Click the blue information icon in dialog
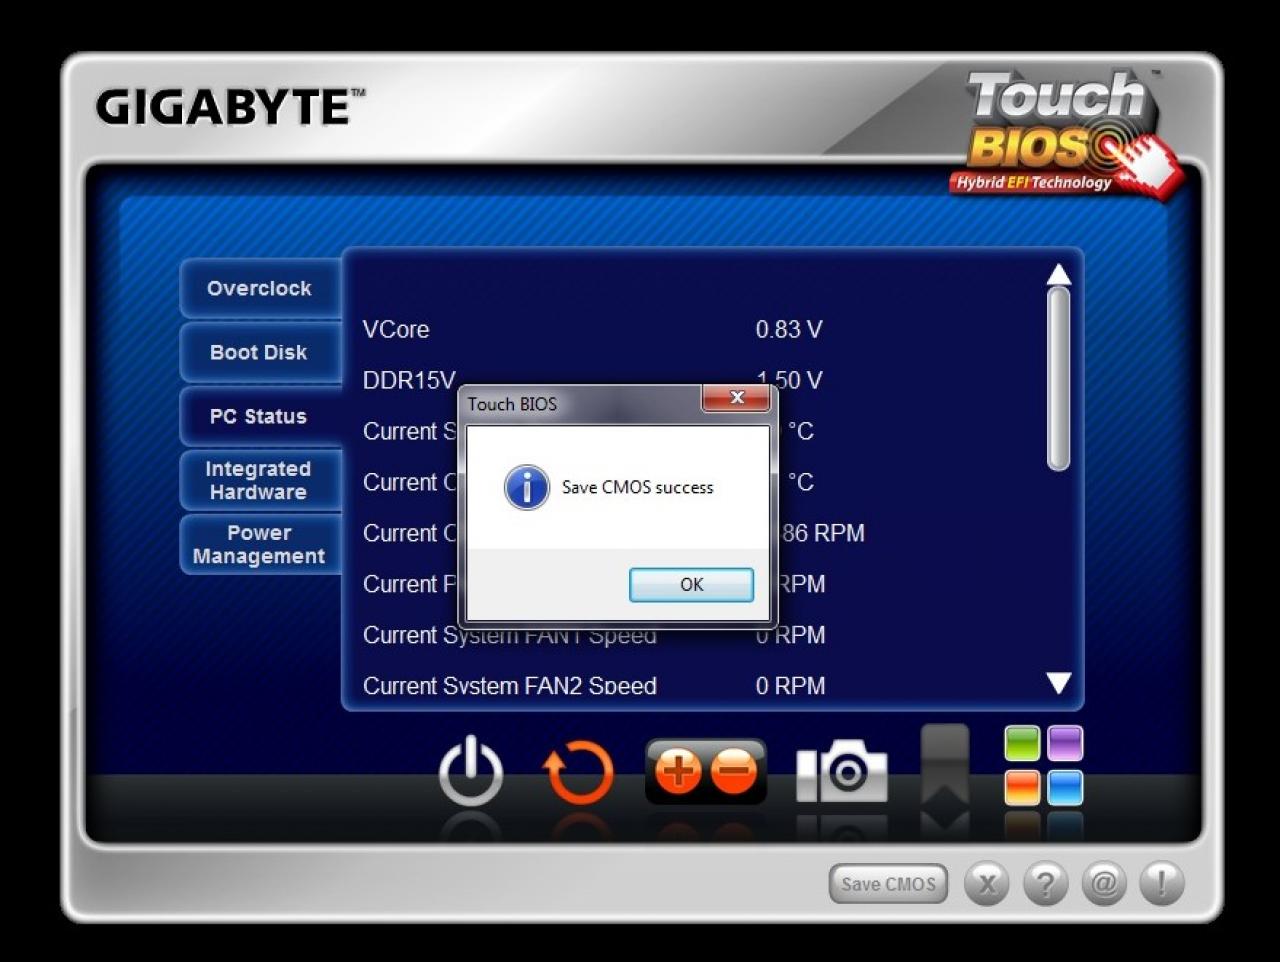This screenshot has width=1280, height=962. [526, 488]
